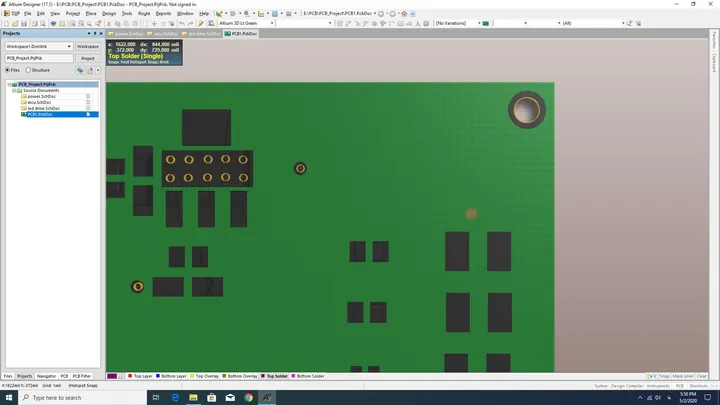
Task: Select the Files radio button
Action: pyautogui.click(x=7, y=70)
